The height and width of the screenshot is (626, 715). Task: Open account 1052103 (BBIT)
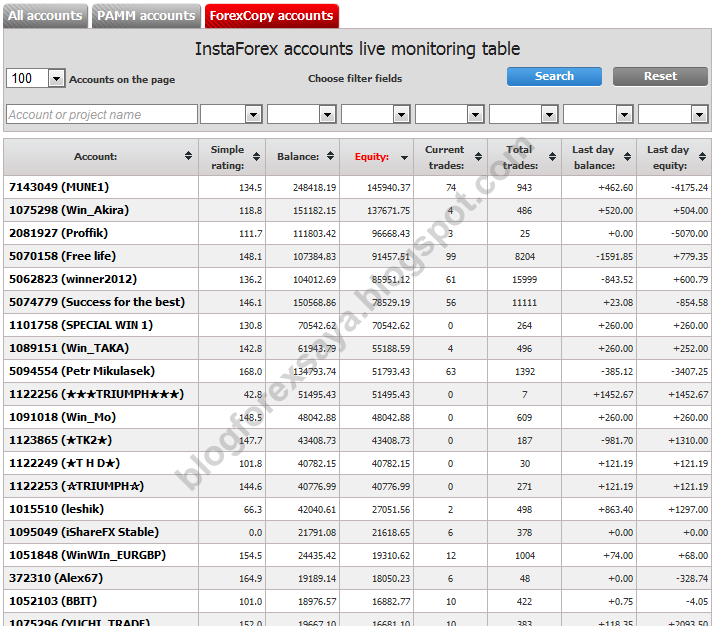[53, 601]
